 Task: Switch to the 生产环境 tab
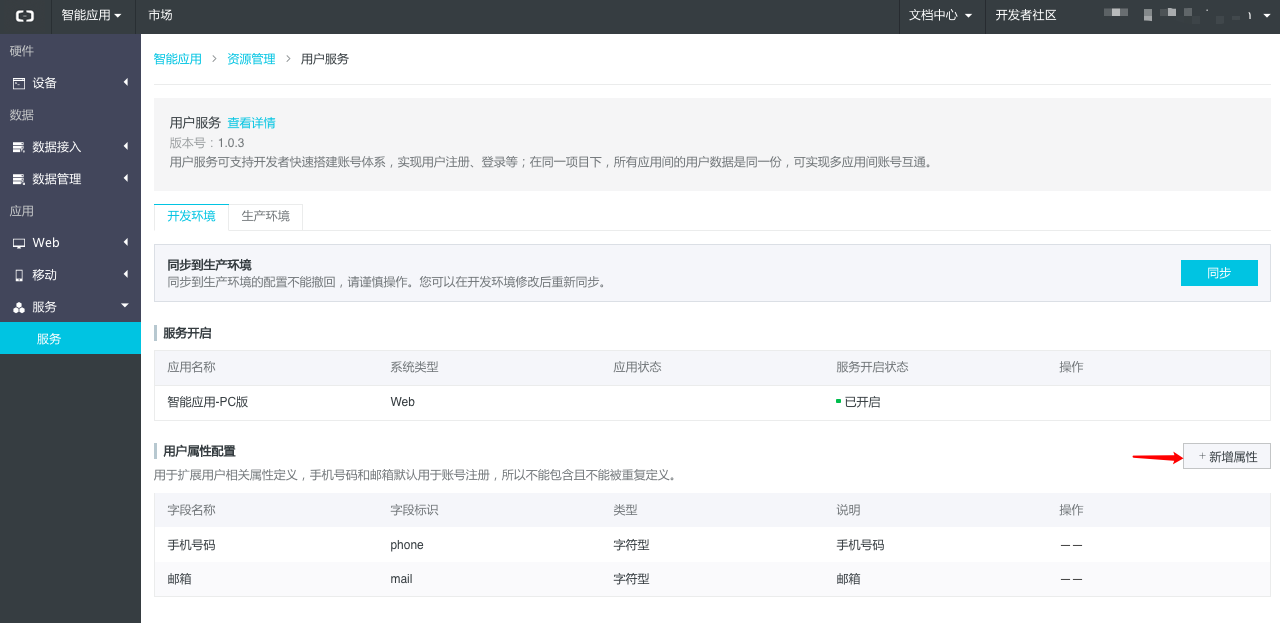click(265, 217)
